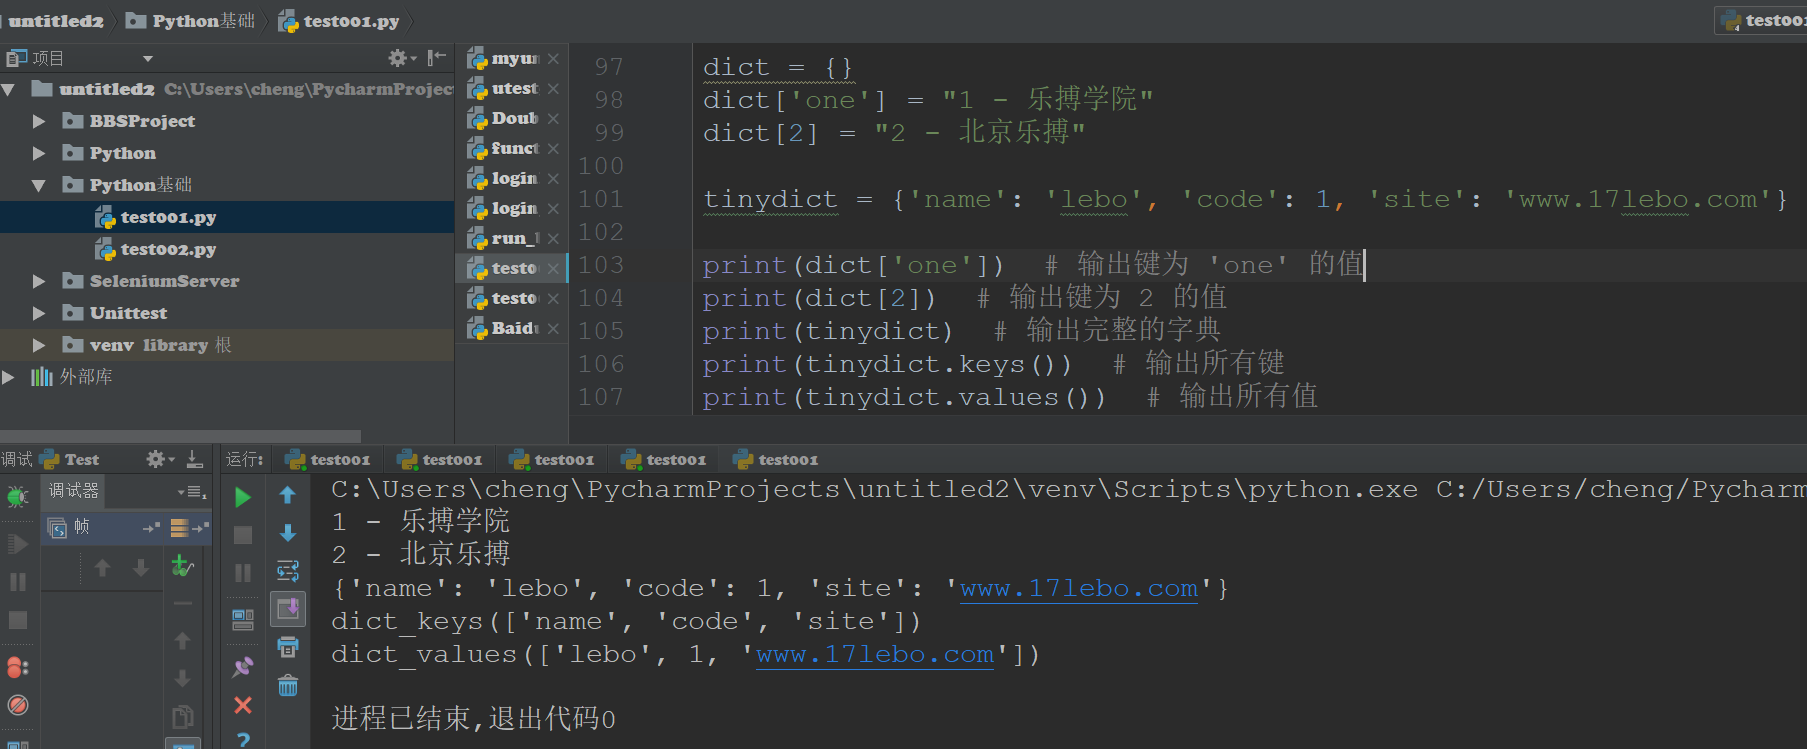Screen dimensions: 1807x749
Task: Select the 调试器 debugger tab
Action: pyautogui.click(x=74, y=490)
